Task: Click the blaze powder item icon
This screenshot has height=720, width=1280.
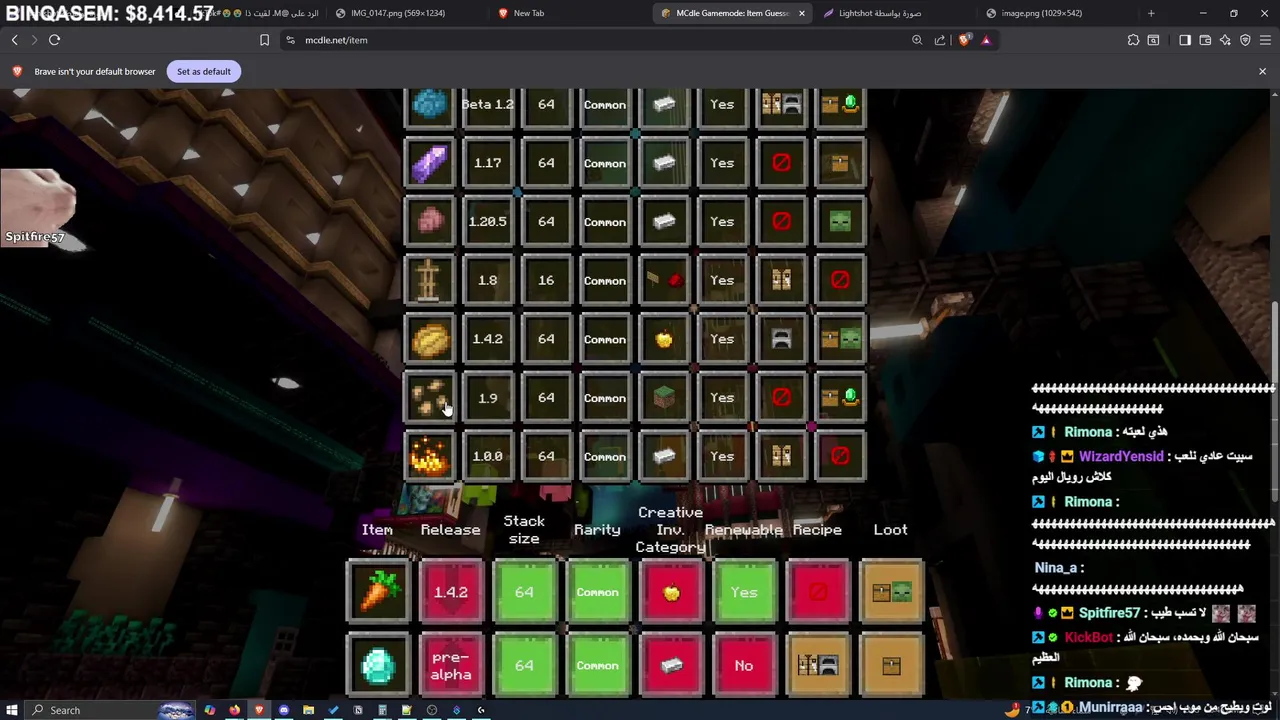Action: pos(429,456)
